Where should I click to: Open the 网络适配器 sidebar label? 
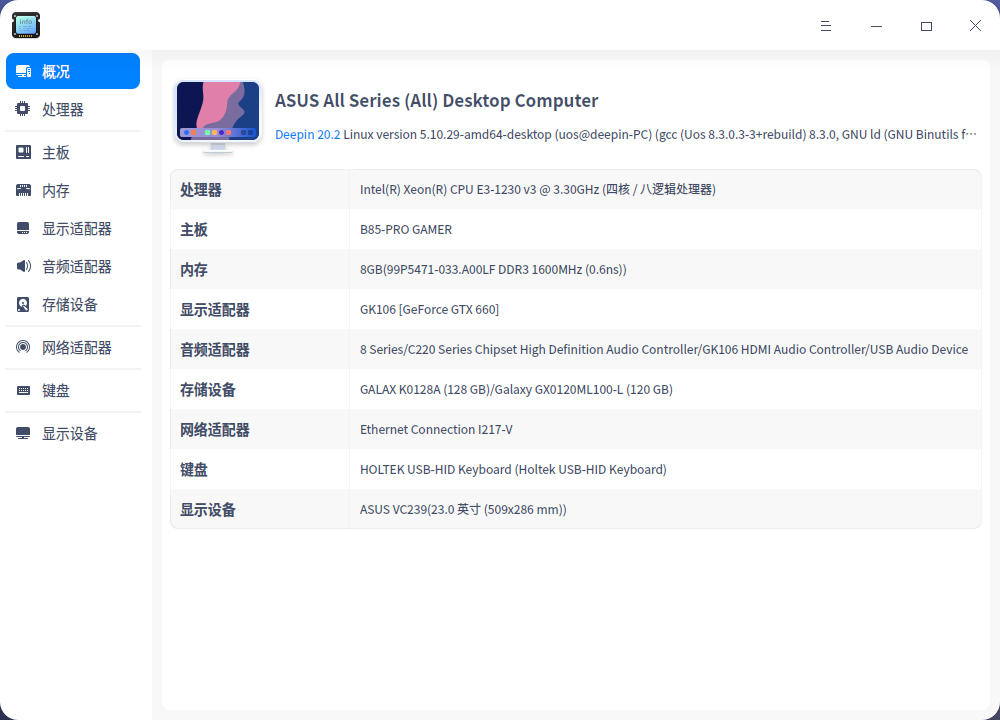point(77,348)
